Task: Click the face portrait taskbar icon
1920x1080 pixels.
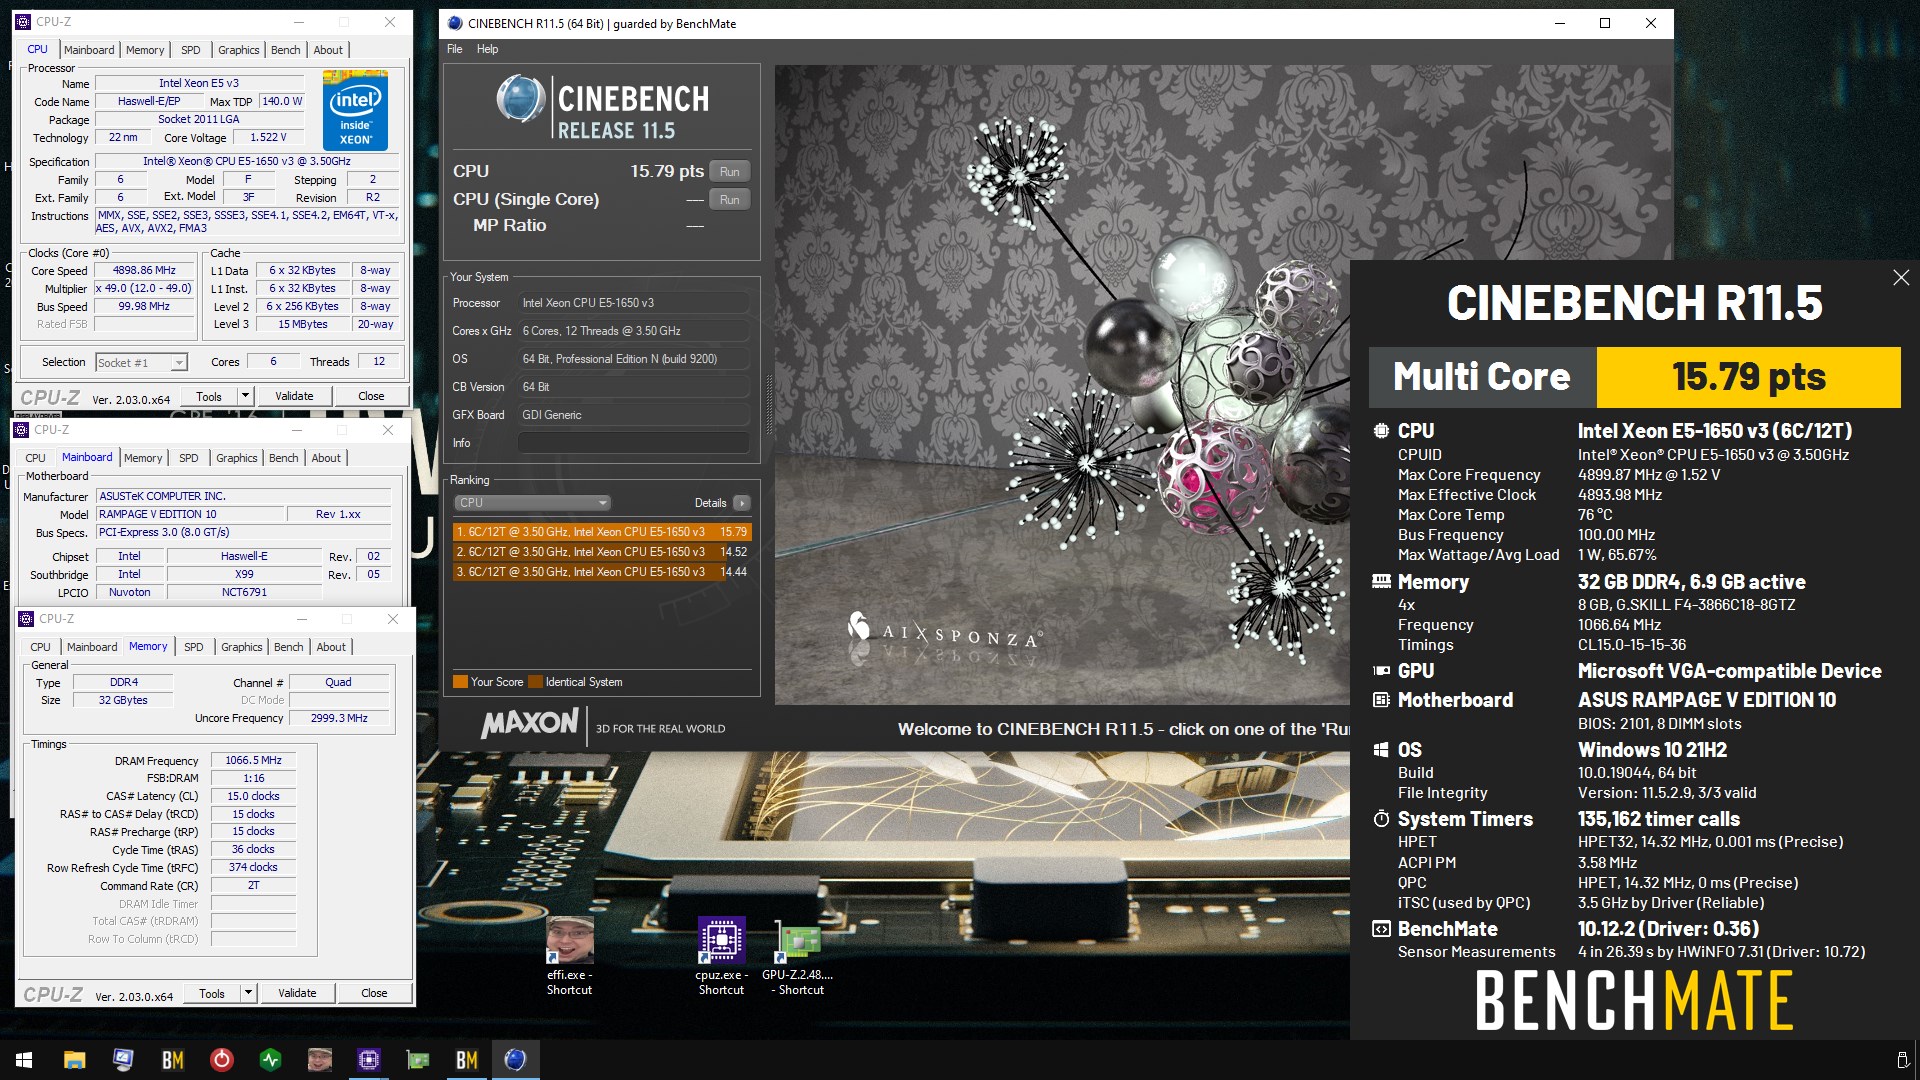Action: (x=319, y=1060)
